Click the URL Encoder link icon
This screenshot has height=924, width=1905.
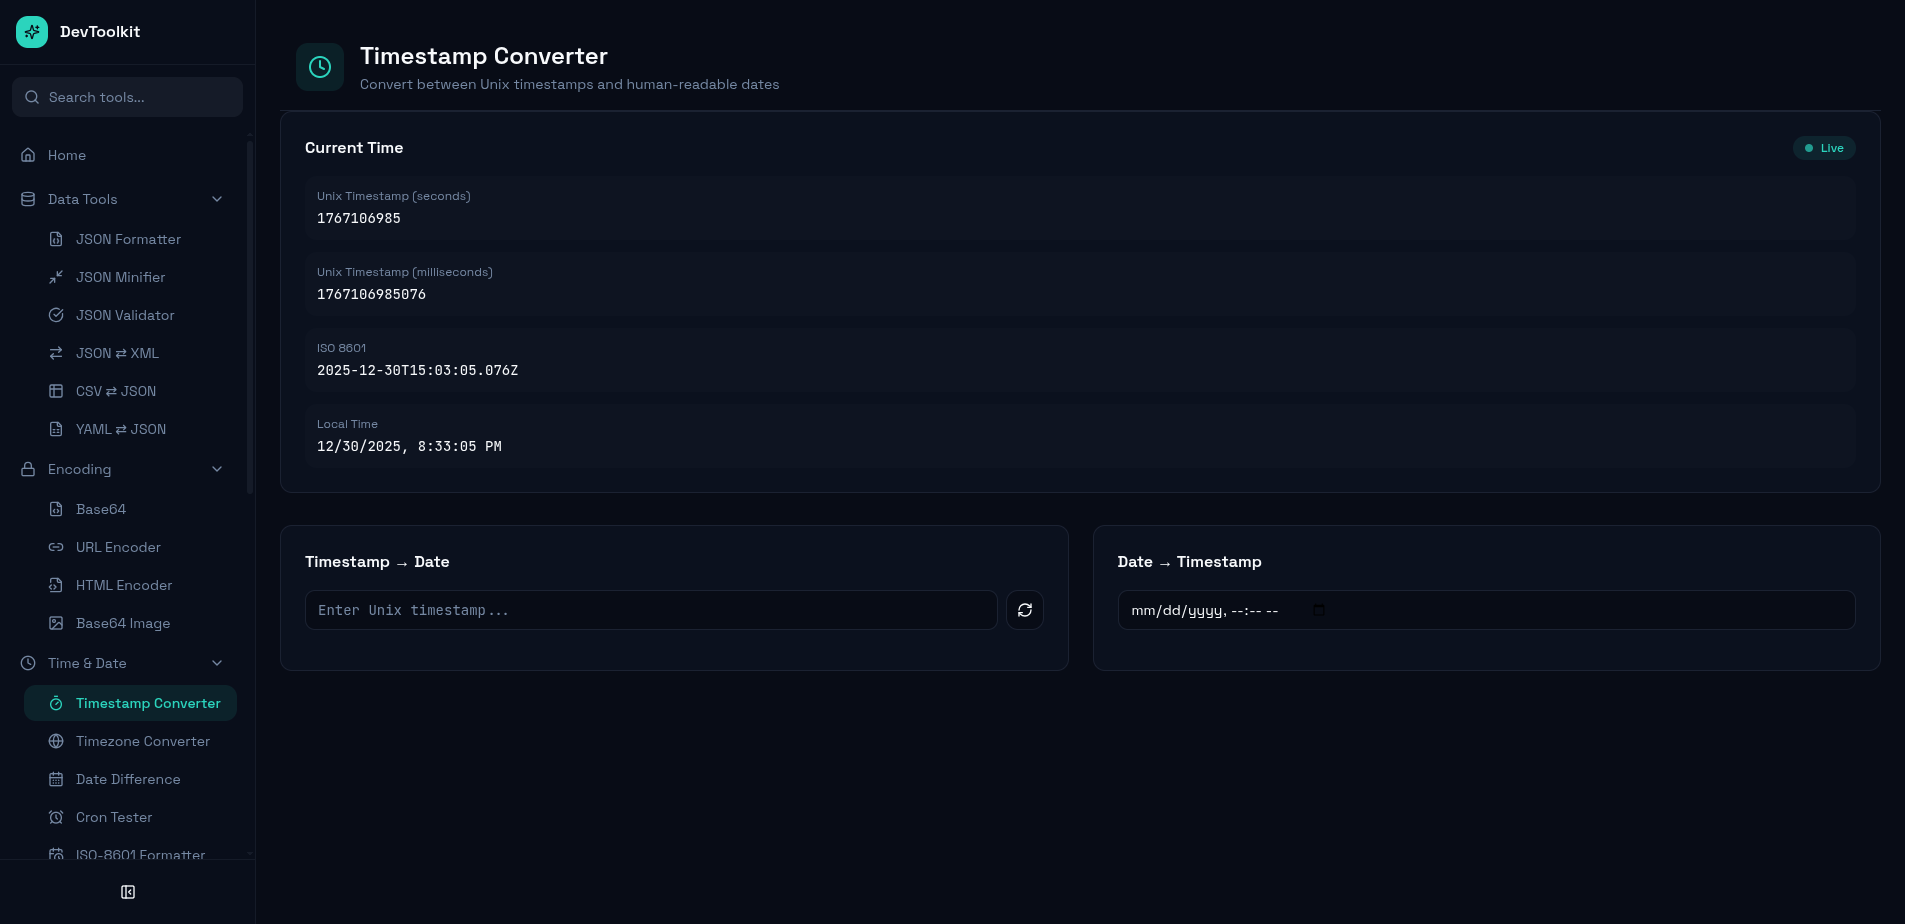point(56,547)
